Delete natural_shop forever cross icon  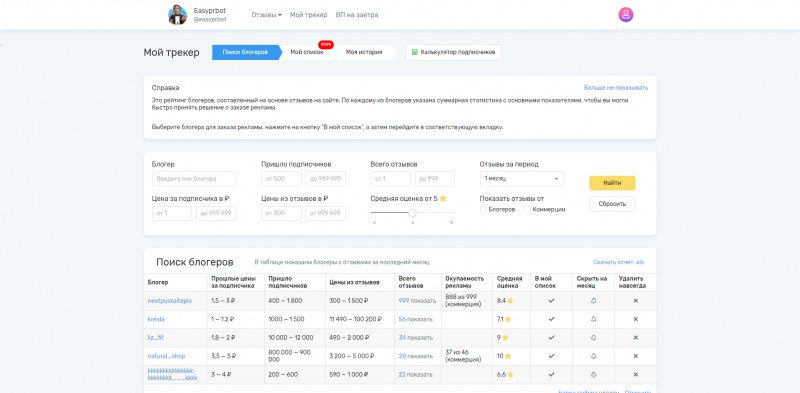(x=636, y=356)
